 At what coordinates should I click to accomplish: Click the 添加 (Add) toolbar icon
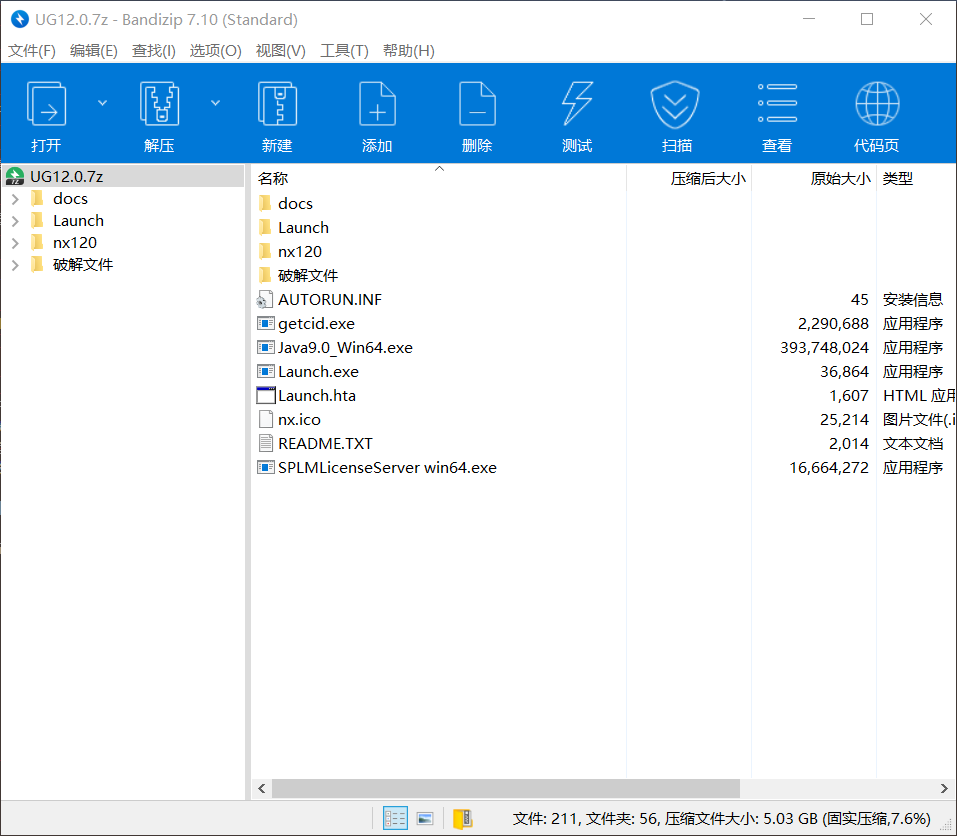pos(377,104)
